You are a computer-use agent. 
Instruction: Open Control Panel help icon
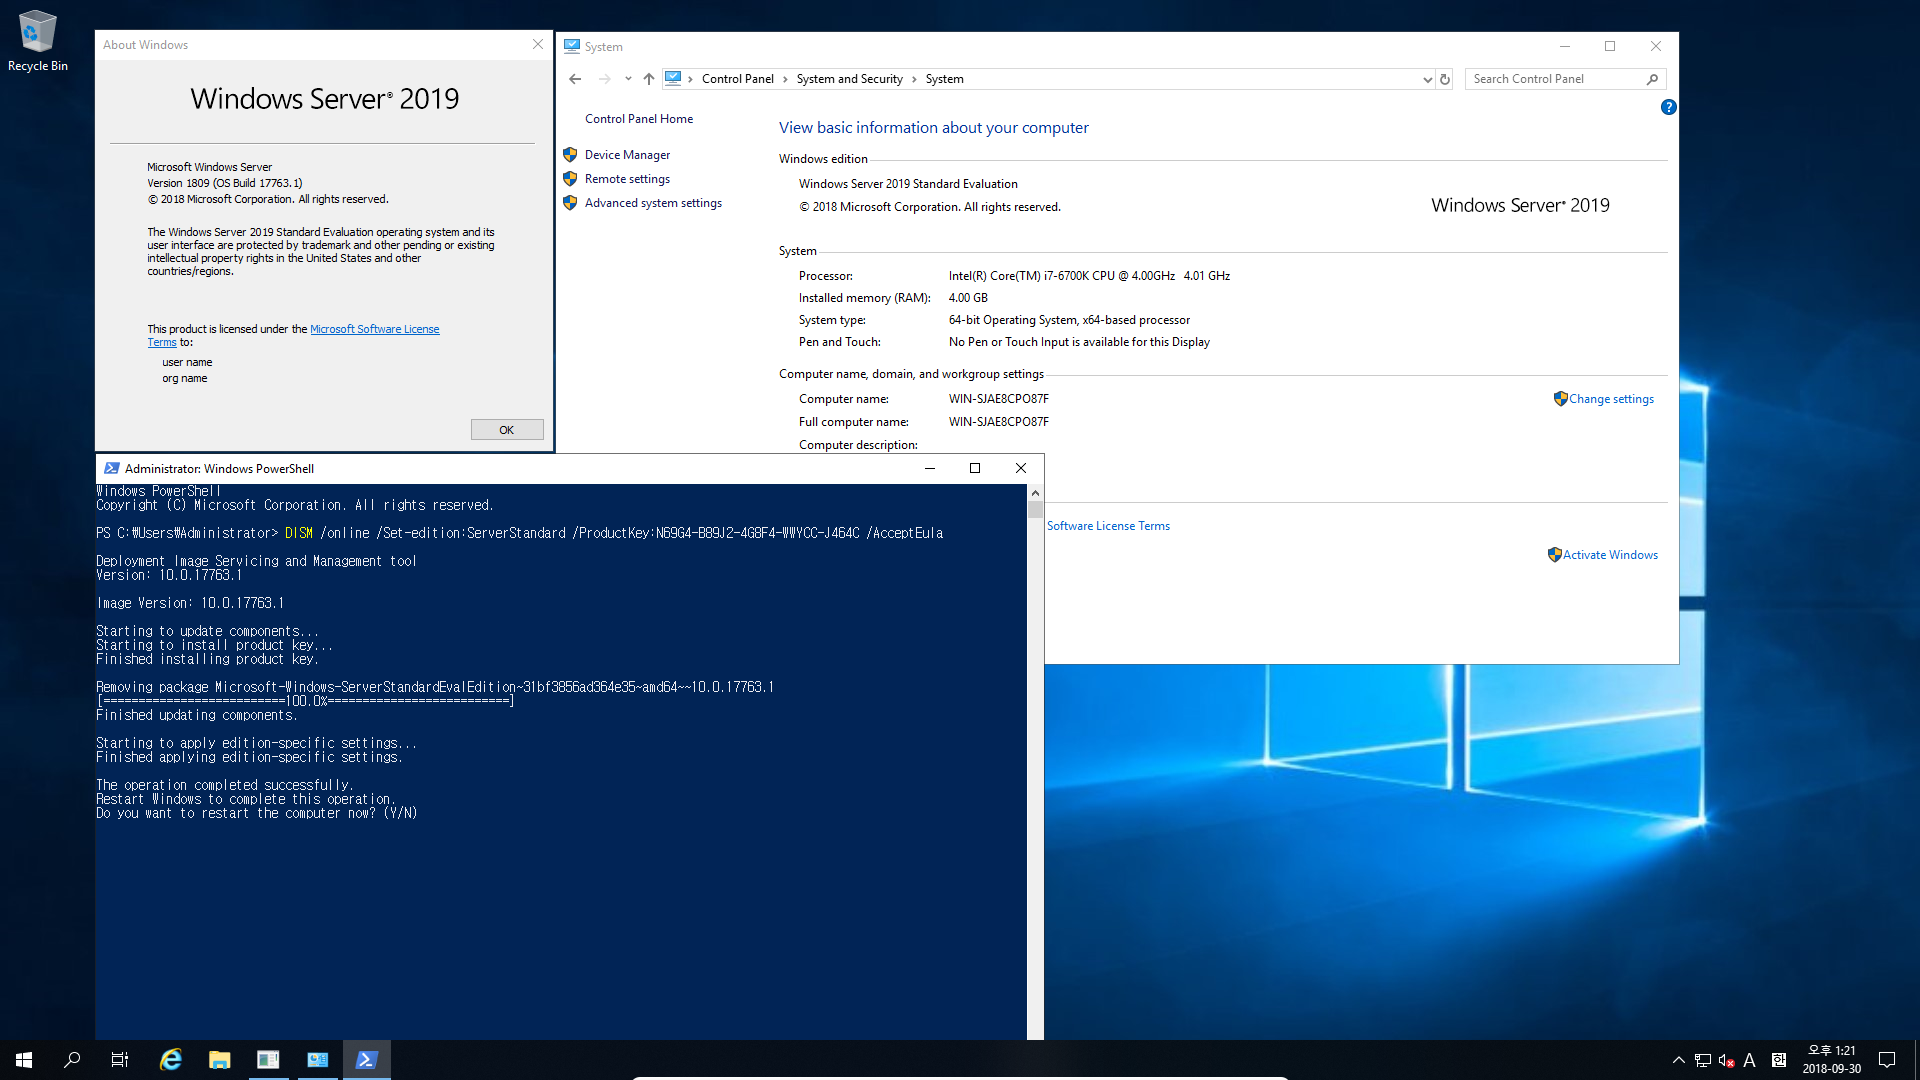click(1668, 107)
